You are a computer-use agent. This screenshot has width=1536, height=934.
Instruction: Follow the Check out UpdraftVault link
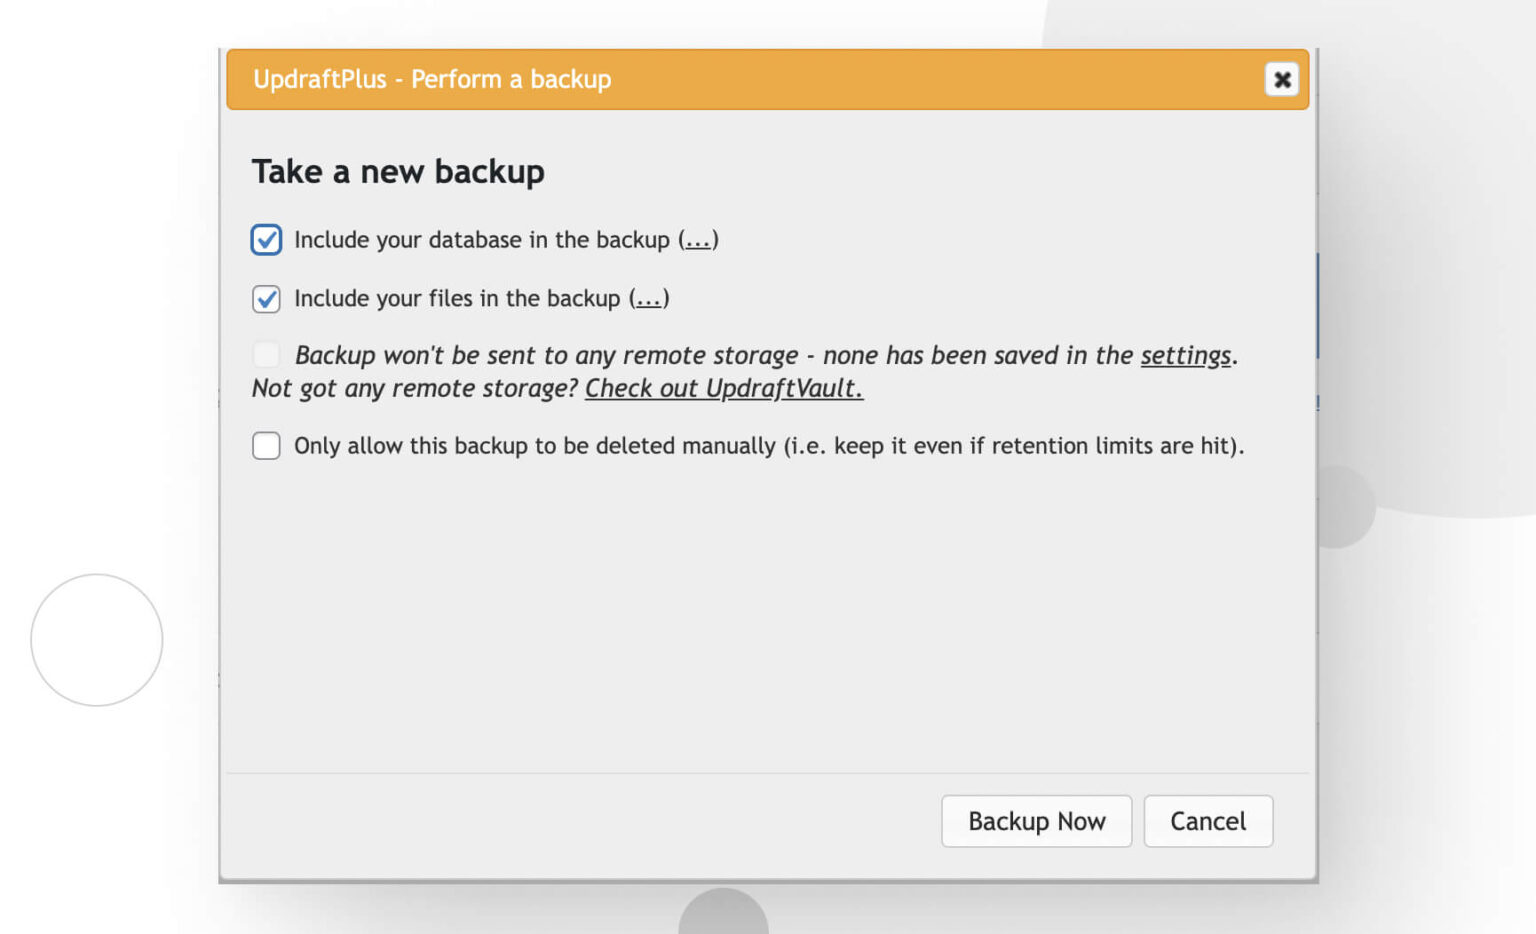click(724, 388)
